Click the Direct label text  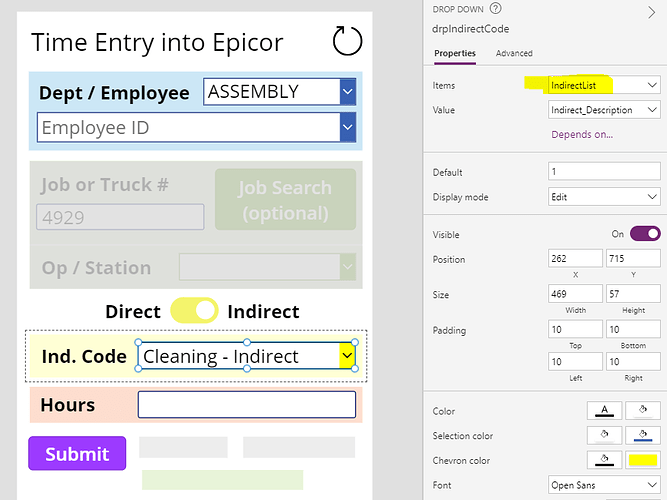point(133,311)
